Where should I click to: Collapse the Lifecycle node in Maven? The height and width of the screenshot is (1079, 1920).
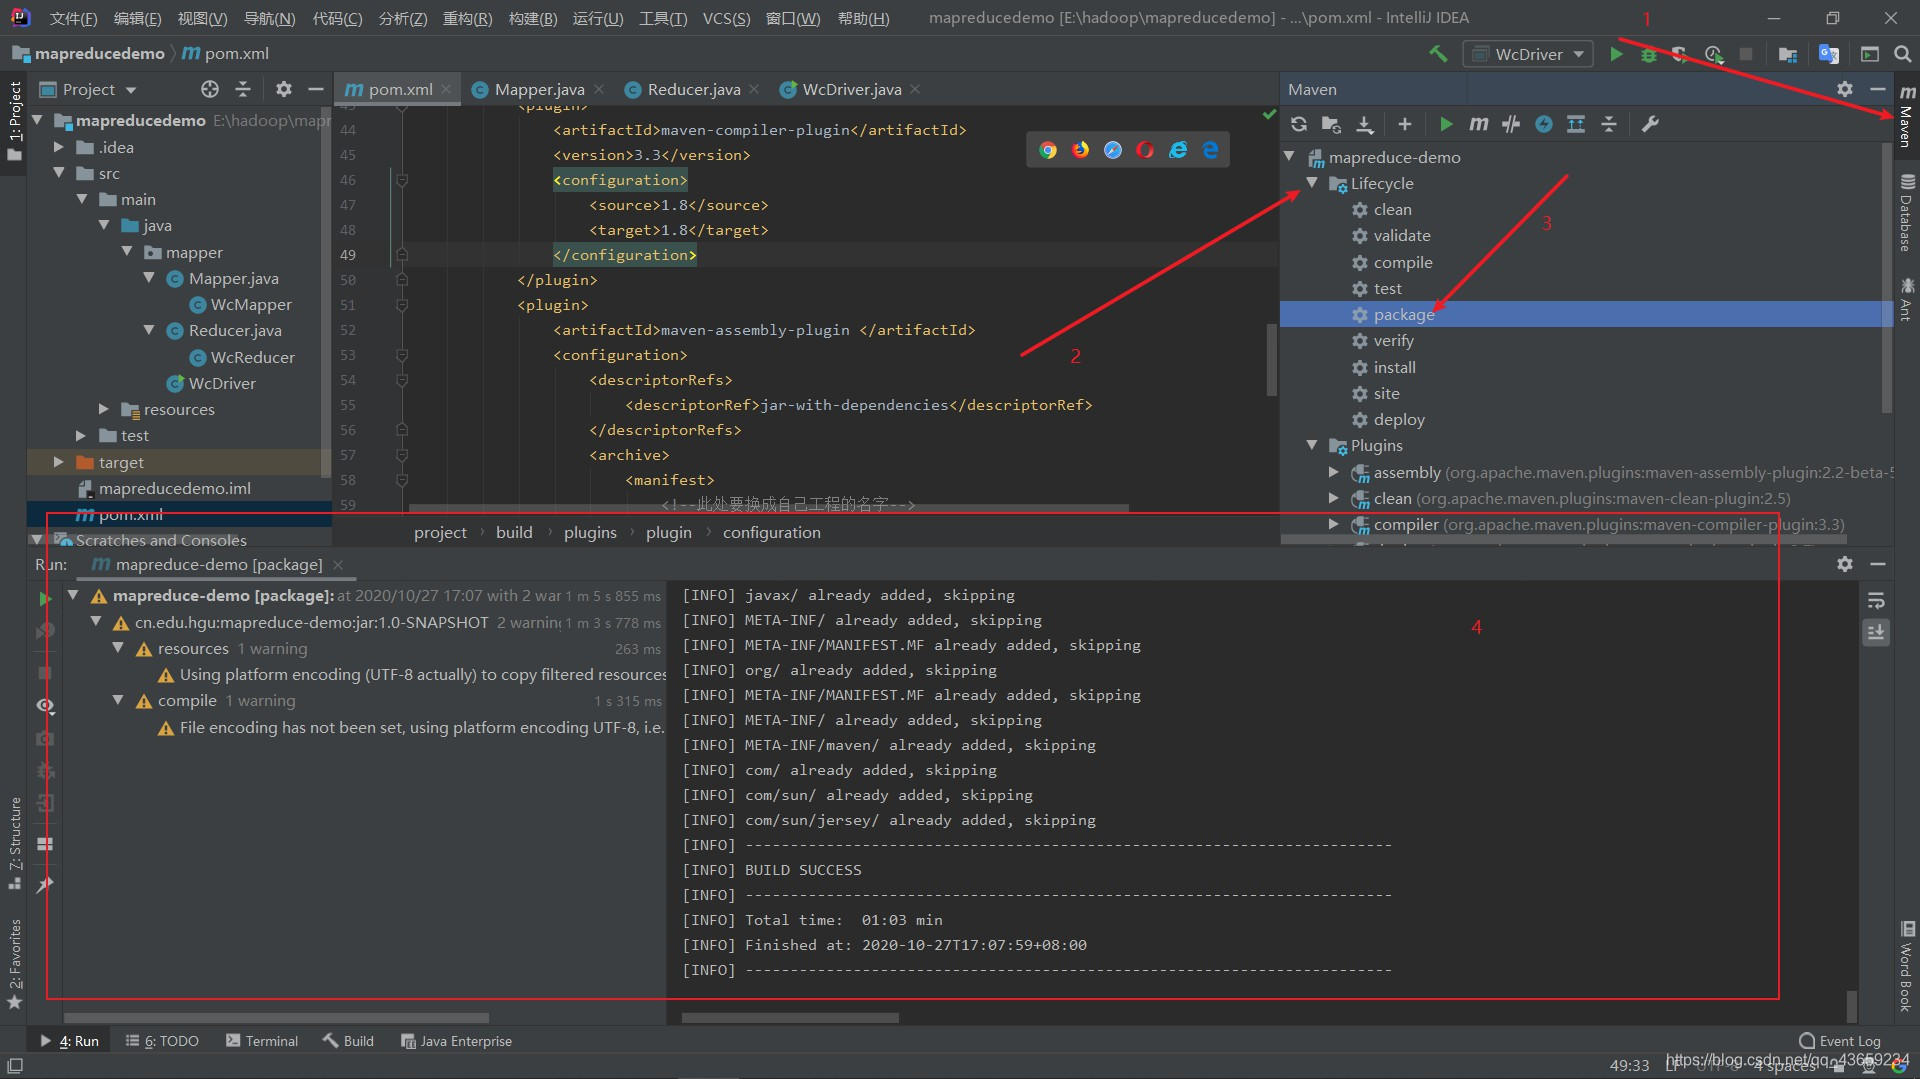tap(1311, 183)
